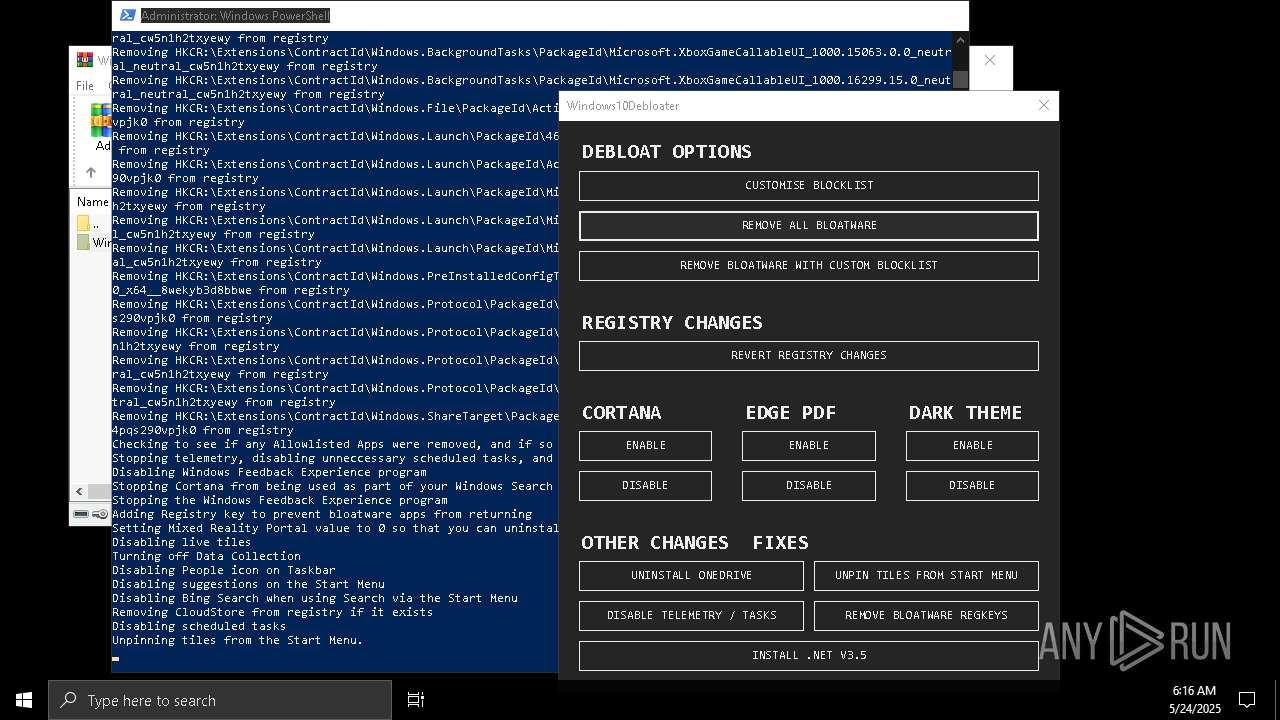Click the WinRAR Name column header
Image resolution: width=1280 pixels, height=720 pixels.
click(x=93, y=202)
